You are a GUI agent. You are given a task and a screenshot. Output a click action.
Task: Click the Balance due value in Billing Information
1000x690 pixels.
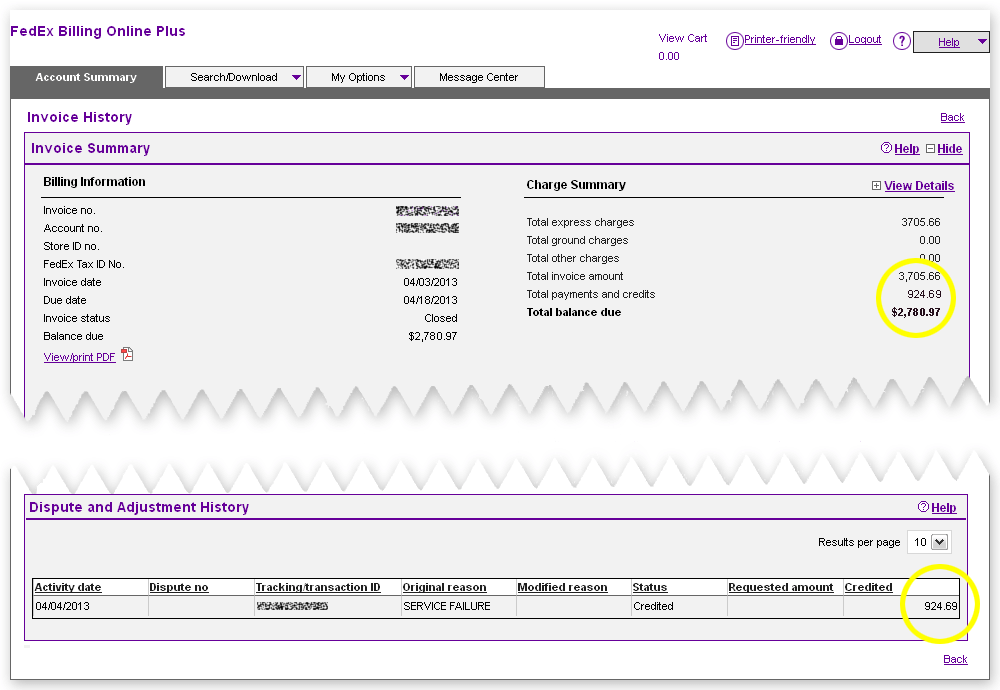[433, 337]
